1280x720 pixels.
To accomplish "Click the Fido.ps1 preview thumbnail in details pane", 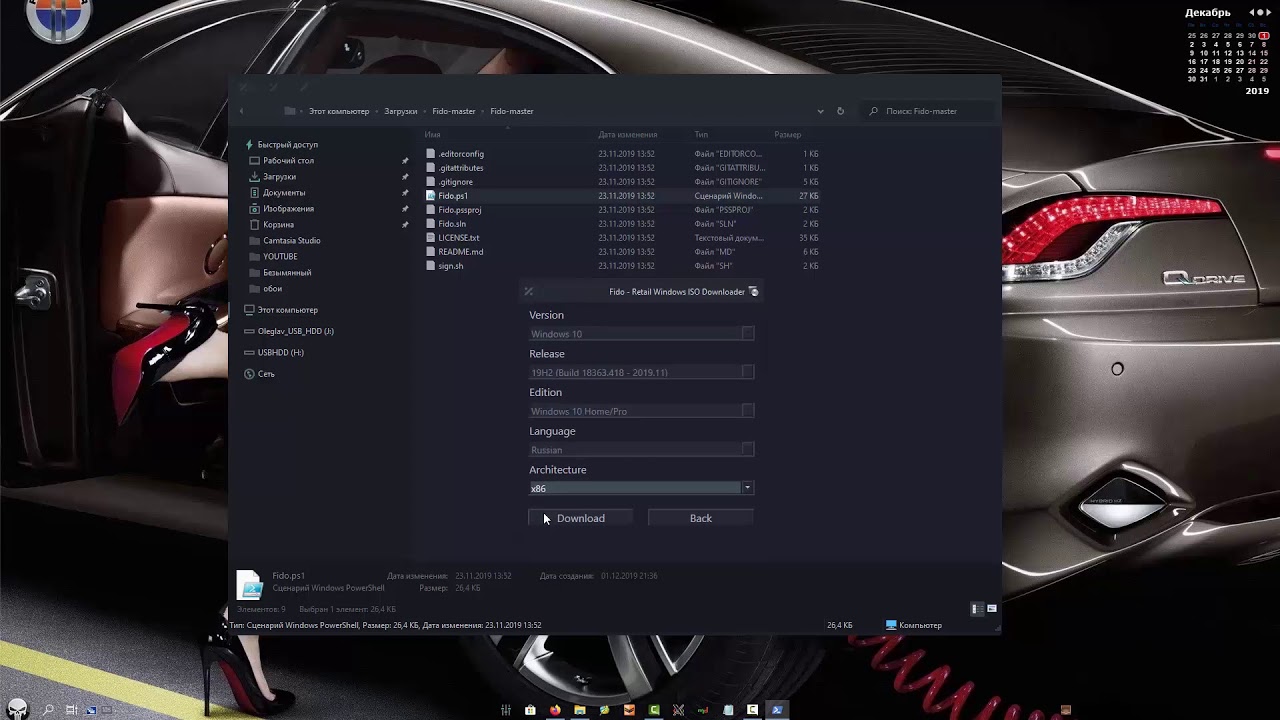I will coord(249,585).
